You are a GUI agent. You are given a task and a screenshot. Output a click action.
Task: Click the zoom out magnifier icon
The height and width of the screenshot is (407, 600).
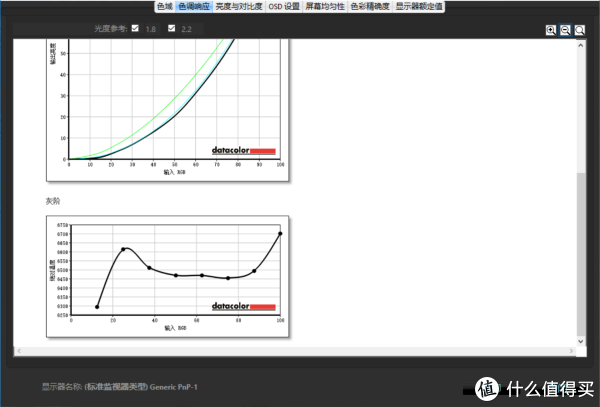(x=565, y=30)
